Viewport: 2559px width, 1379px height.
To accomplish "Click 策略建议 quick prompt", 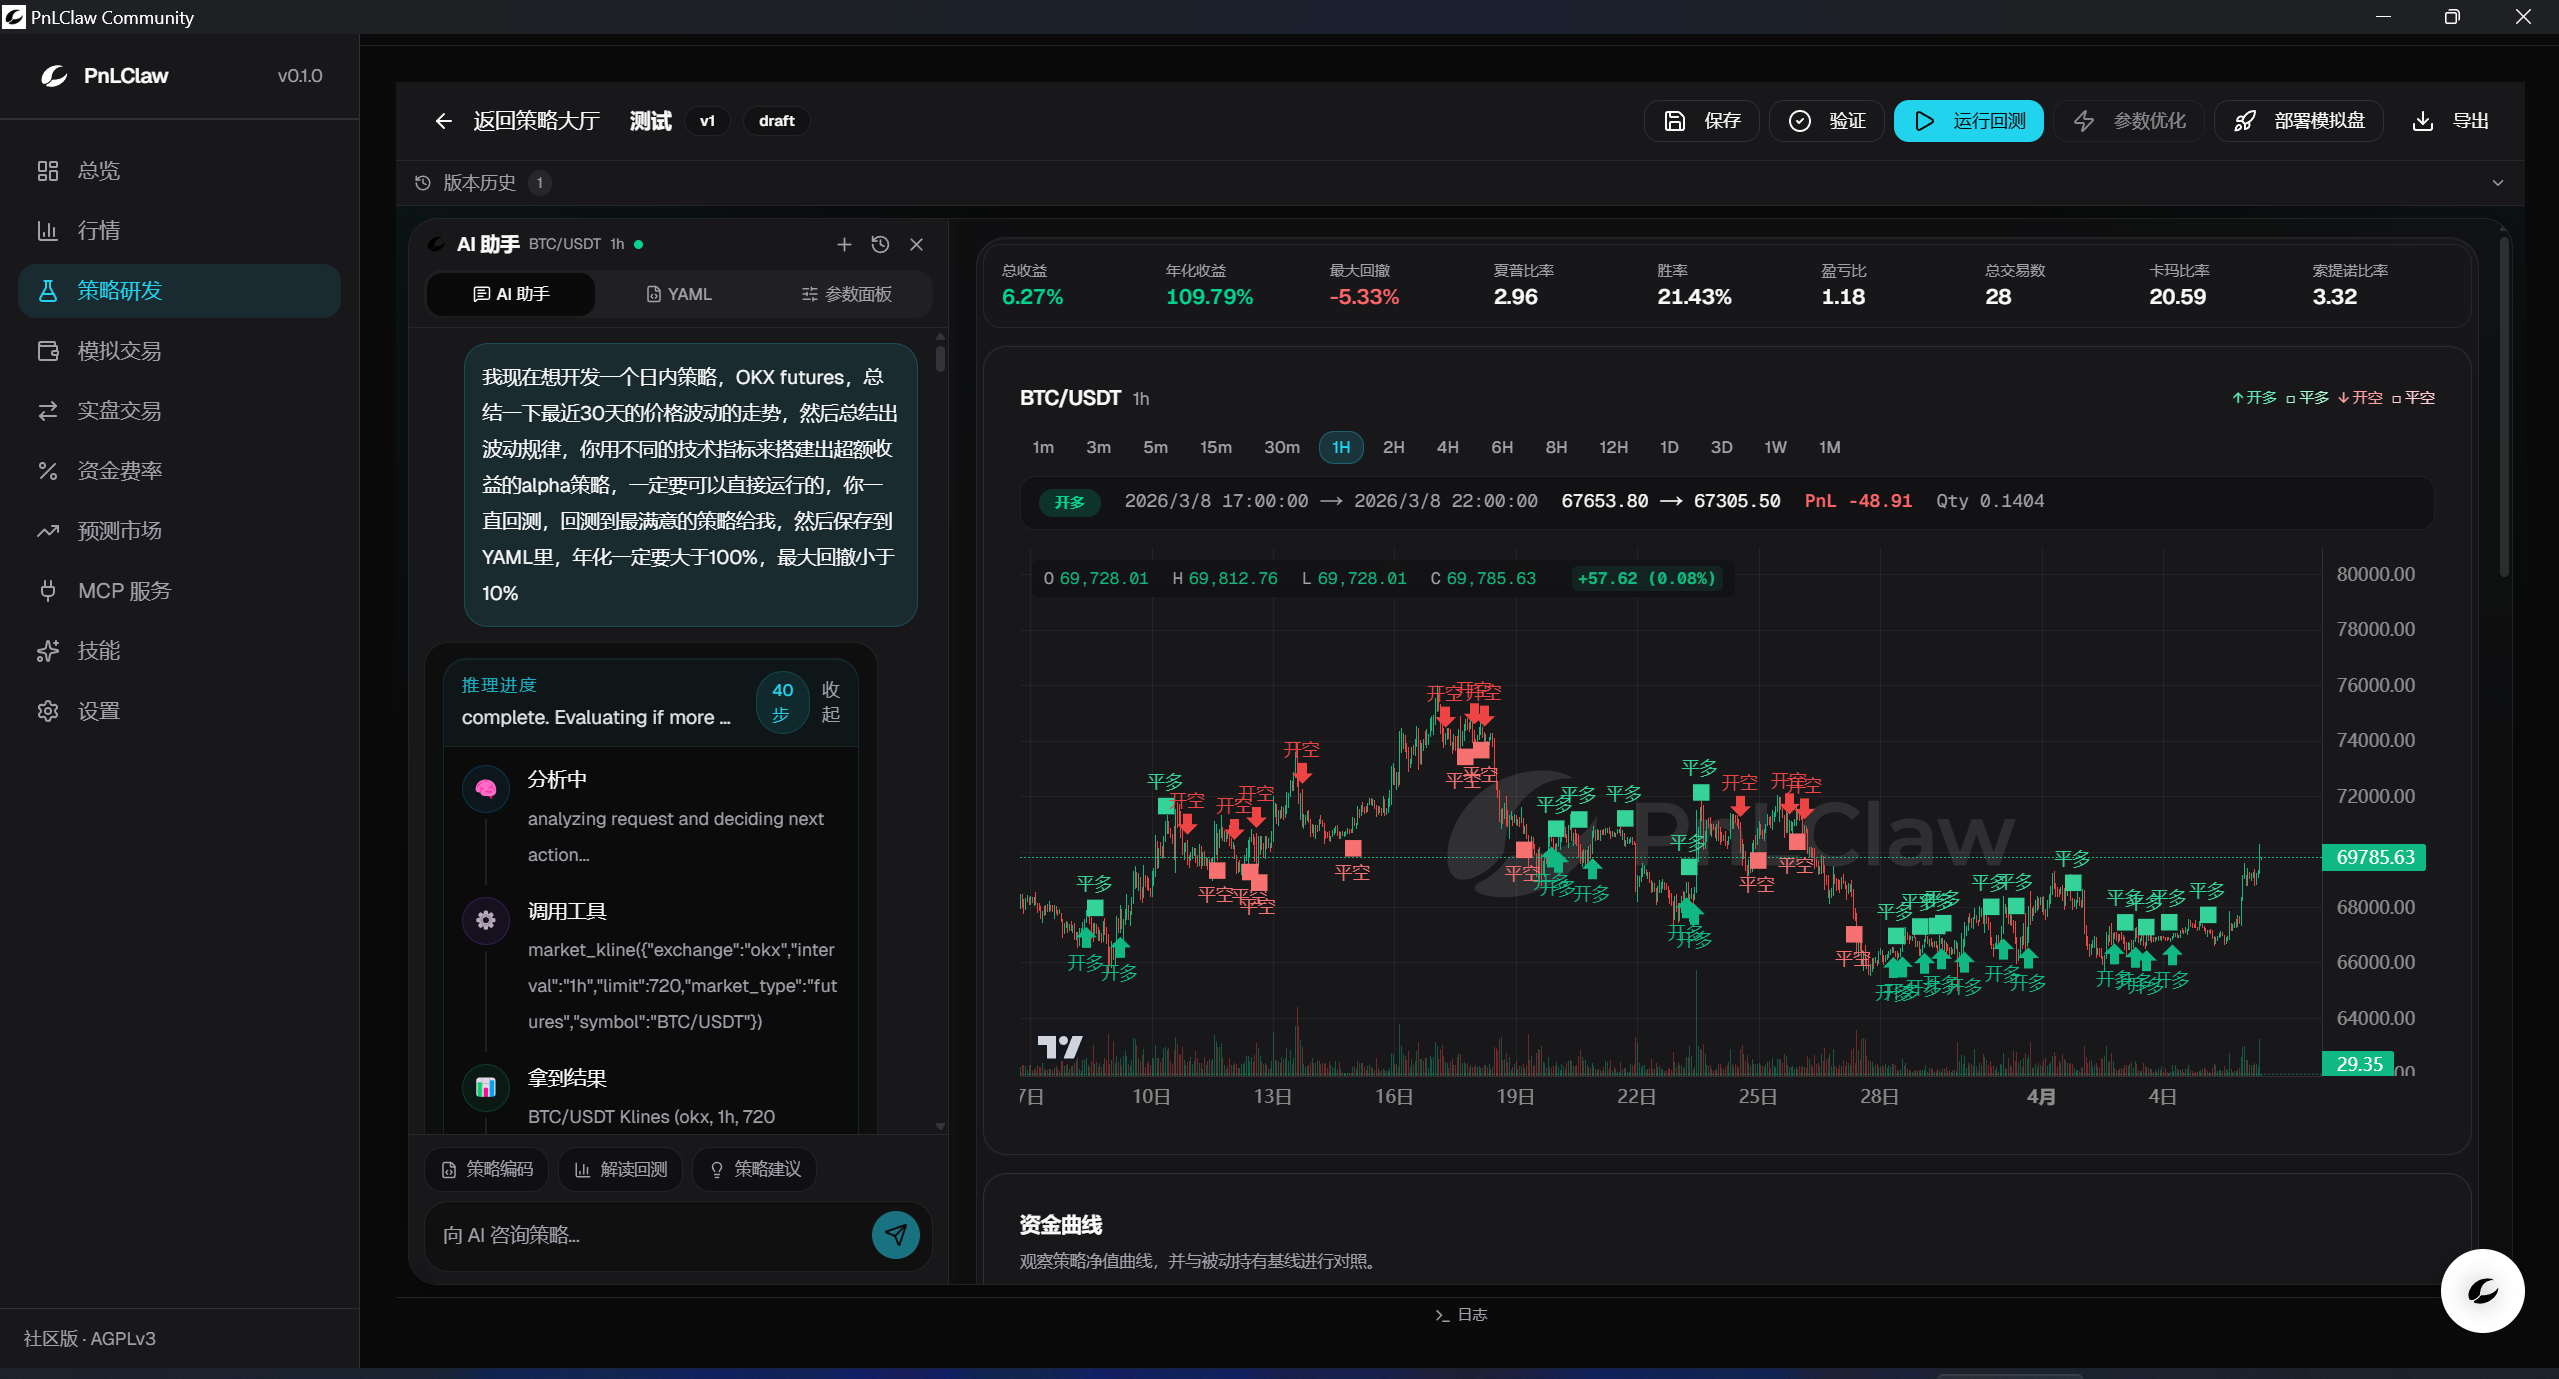I will pyautogui.click(x=755, y=1170).
